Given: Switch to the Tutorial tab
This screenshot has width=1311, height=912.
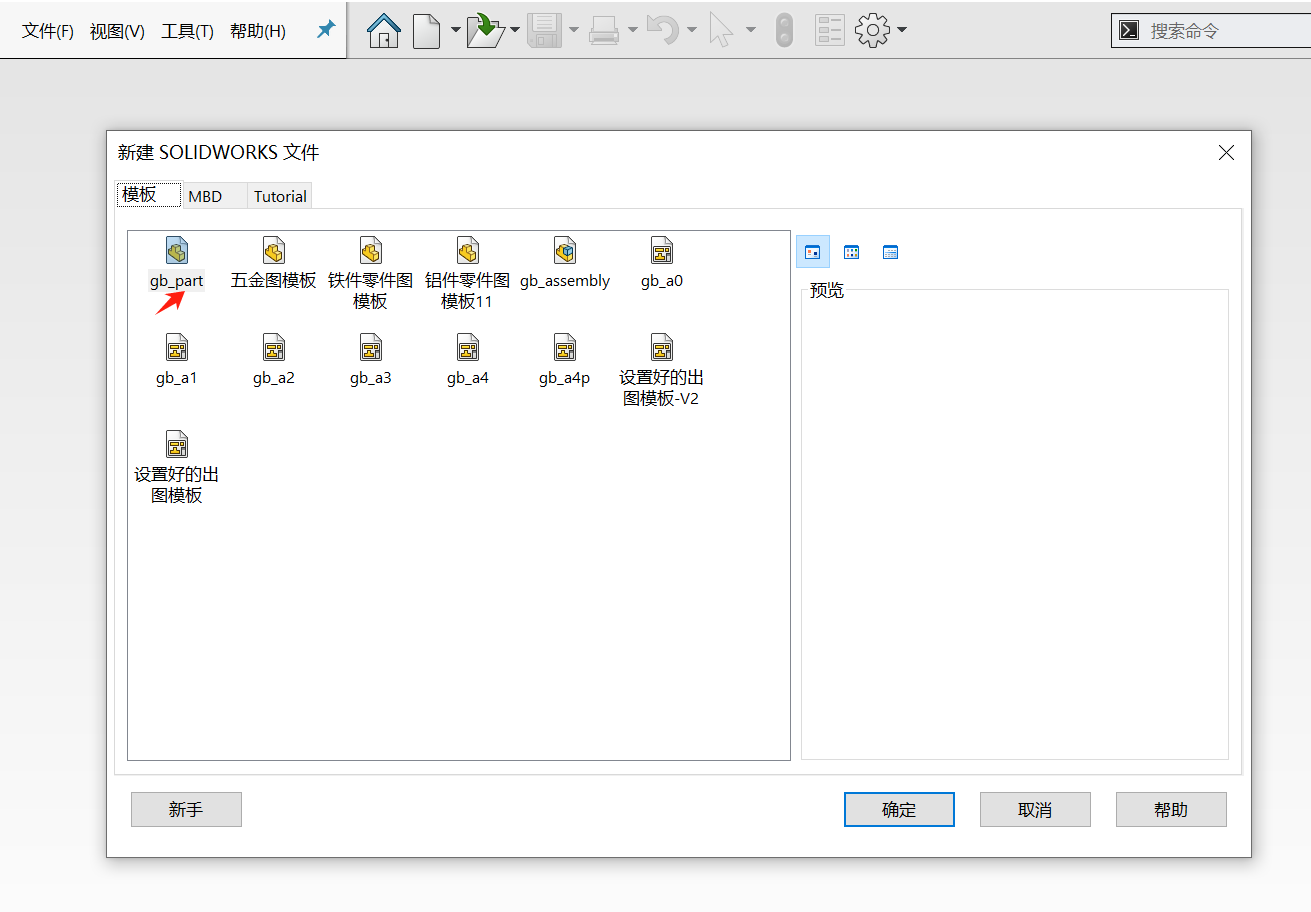Looking at the screenshot, I should (x=280, y=196).
